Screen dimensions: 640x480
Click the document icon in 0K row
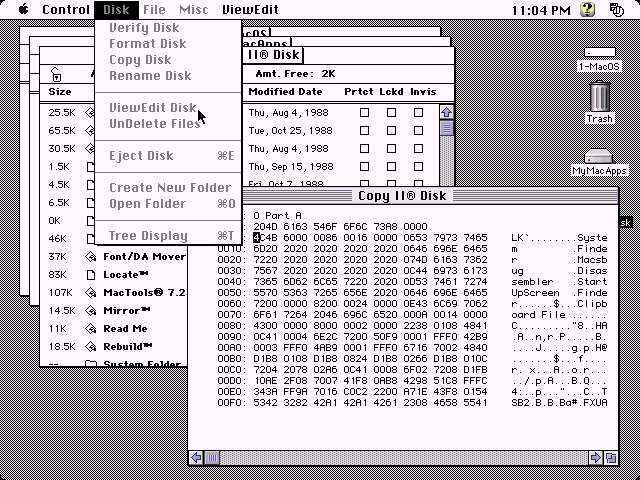coord(91,220)
